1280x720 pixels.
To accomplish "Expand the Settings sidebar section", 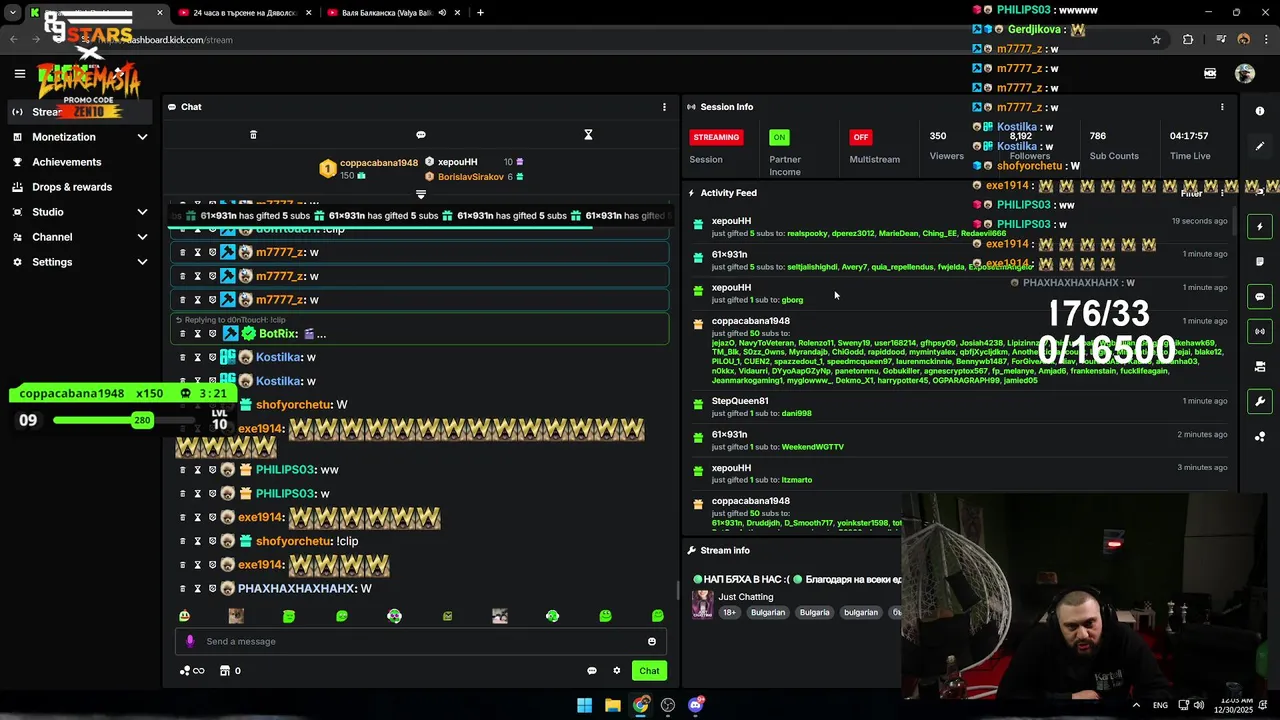I will click(142, 262).
